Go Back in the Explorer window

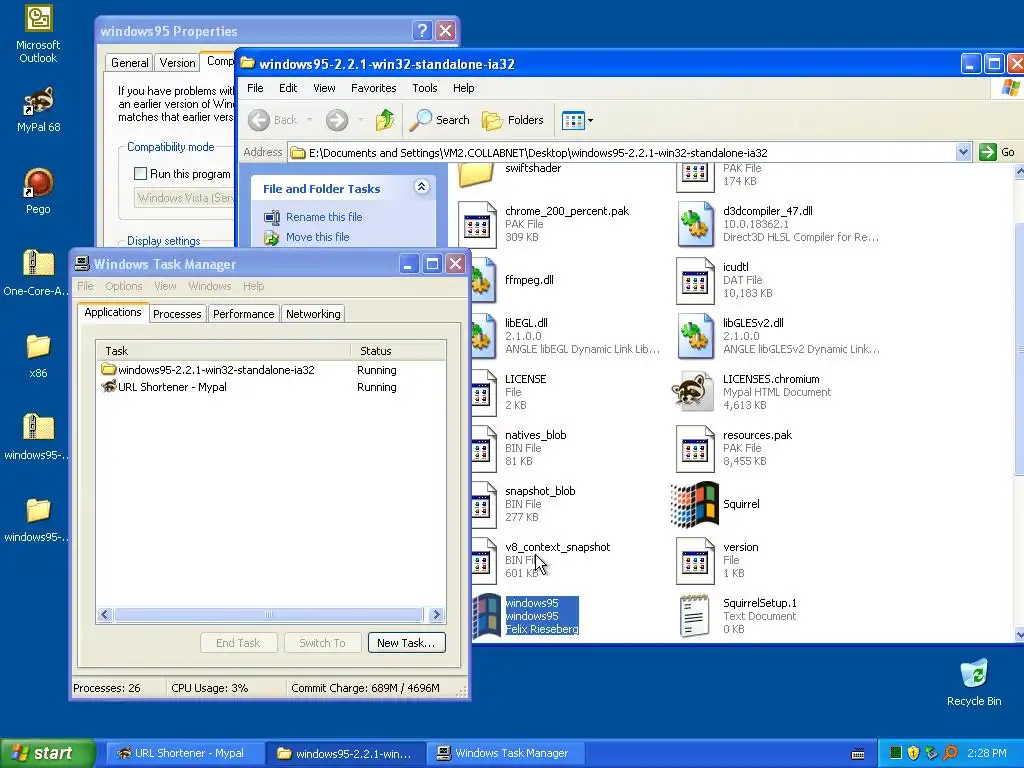[273, 120]
